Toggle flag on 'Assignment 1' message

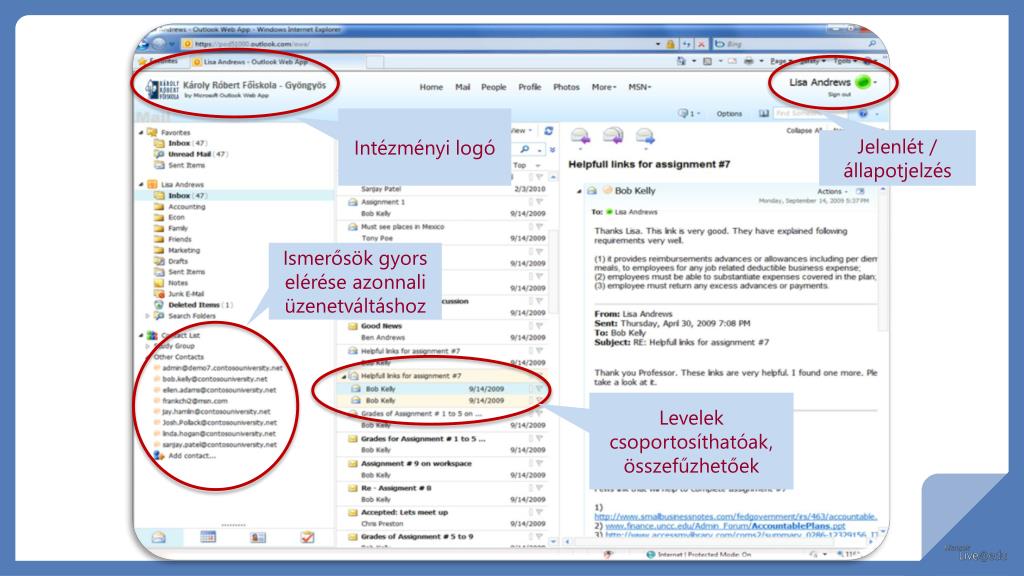(539, 202)
